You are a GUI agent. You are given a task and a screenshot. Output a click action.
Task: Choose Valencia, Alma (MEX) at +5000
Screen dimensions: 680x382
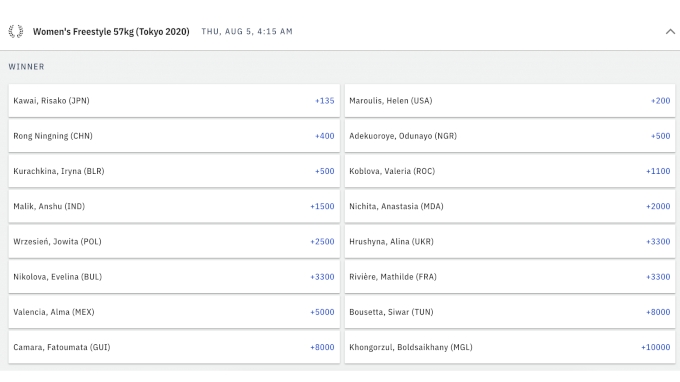coord(174,312)
